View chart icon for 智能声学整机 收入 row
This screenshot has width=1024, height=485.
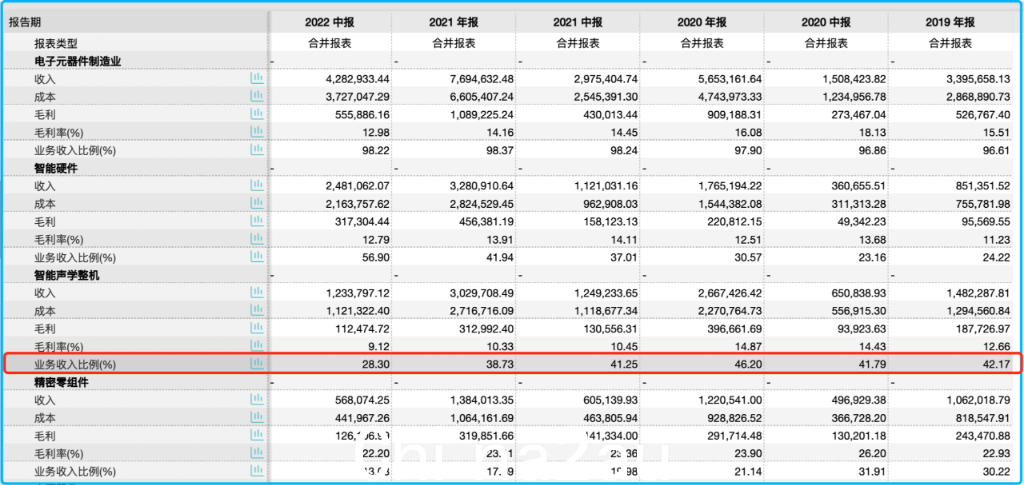pyautogui.click(x=257, y=292)
